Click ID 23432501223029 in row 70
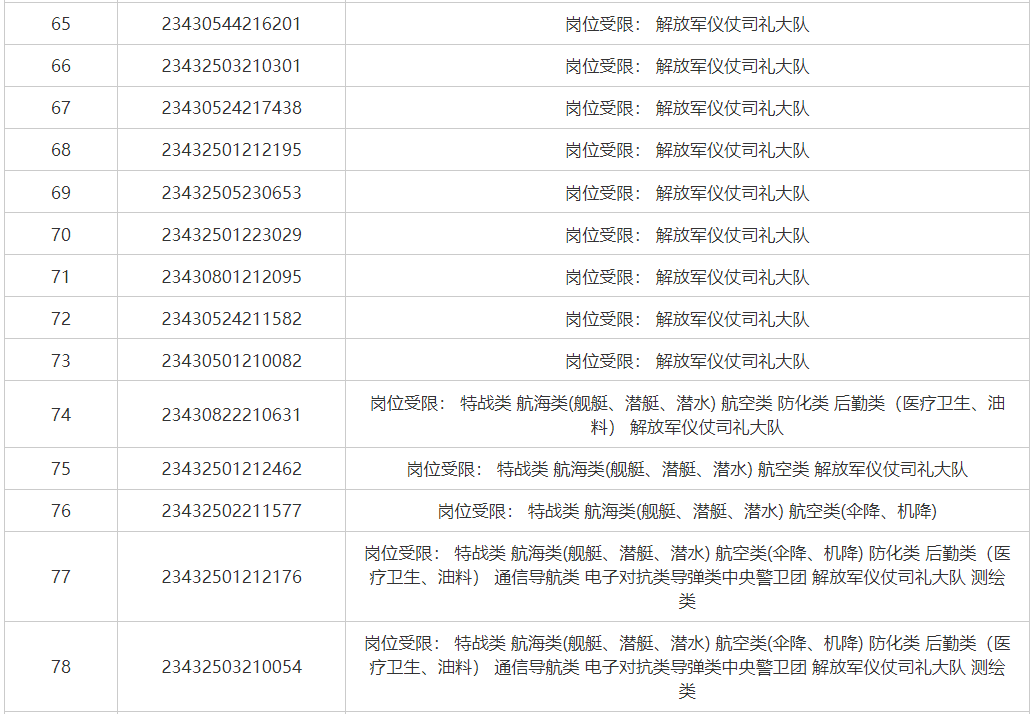The width and height of the screenshot is (1032, 714). click(231, 235)
